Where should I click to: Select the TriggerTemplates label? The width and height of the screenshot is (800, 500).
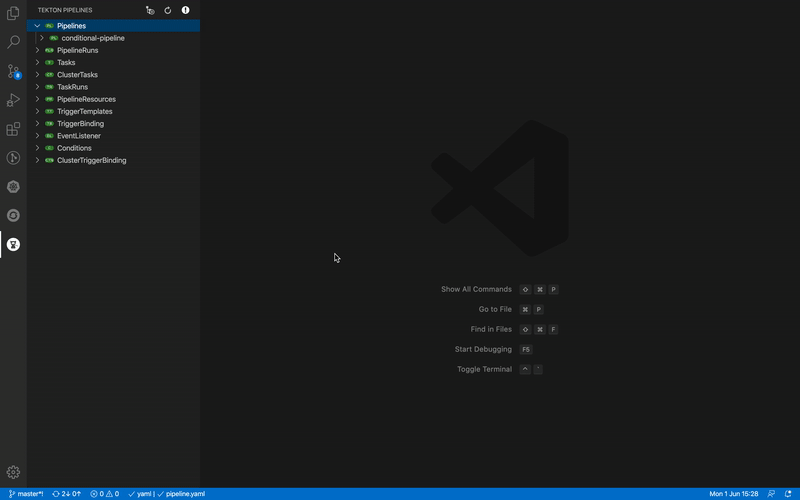click(85, 111)
